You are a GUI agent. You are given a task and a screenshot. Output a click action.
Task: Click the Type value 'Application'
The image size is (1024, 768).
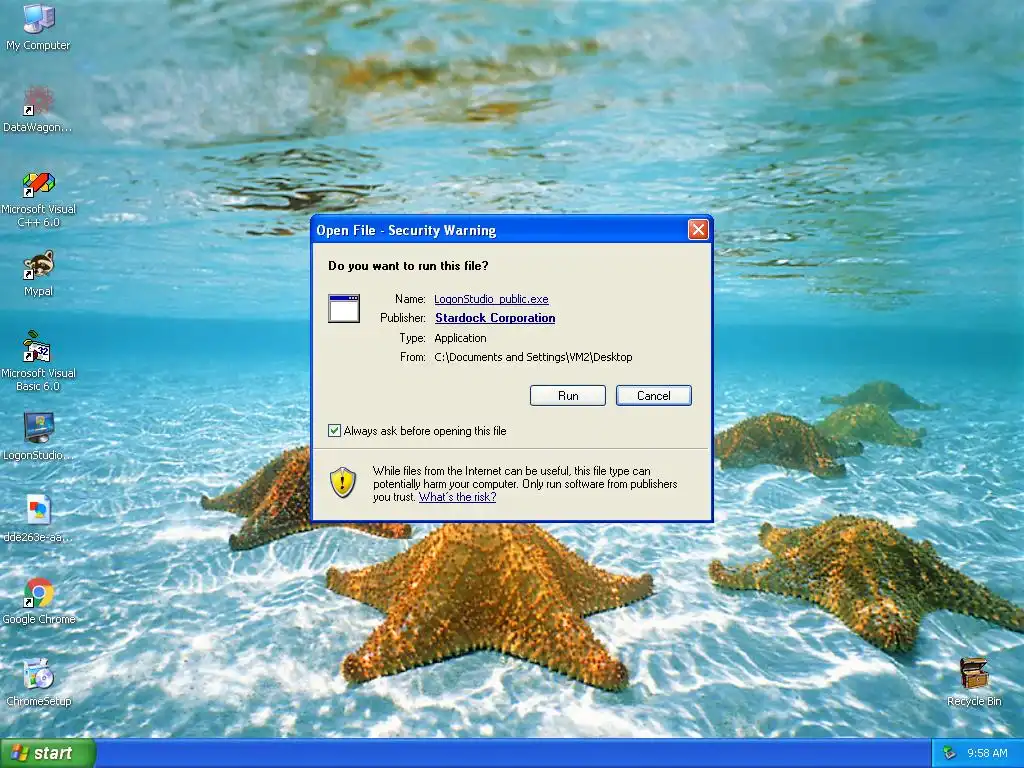click(460, 338)
